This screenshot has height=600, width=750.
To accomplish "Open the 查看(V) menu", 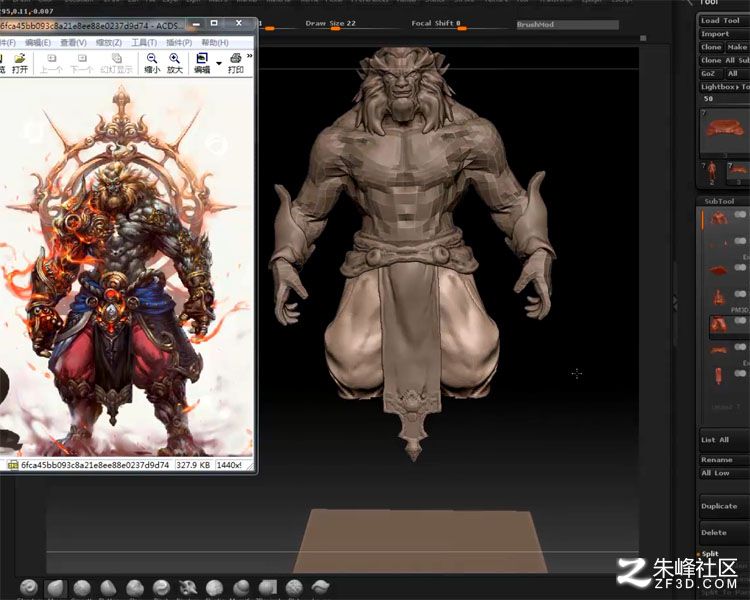I will tap(73, 43).
